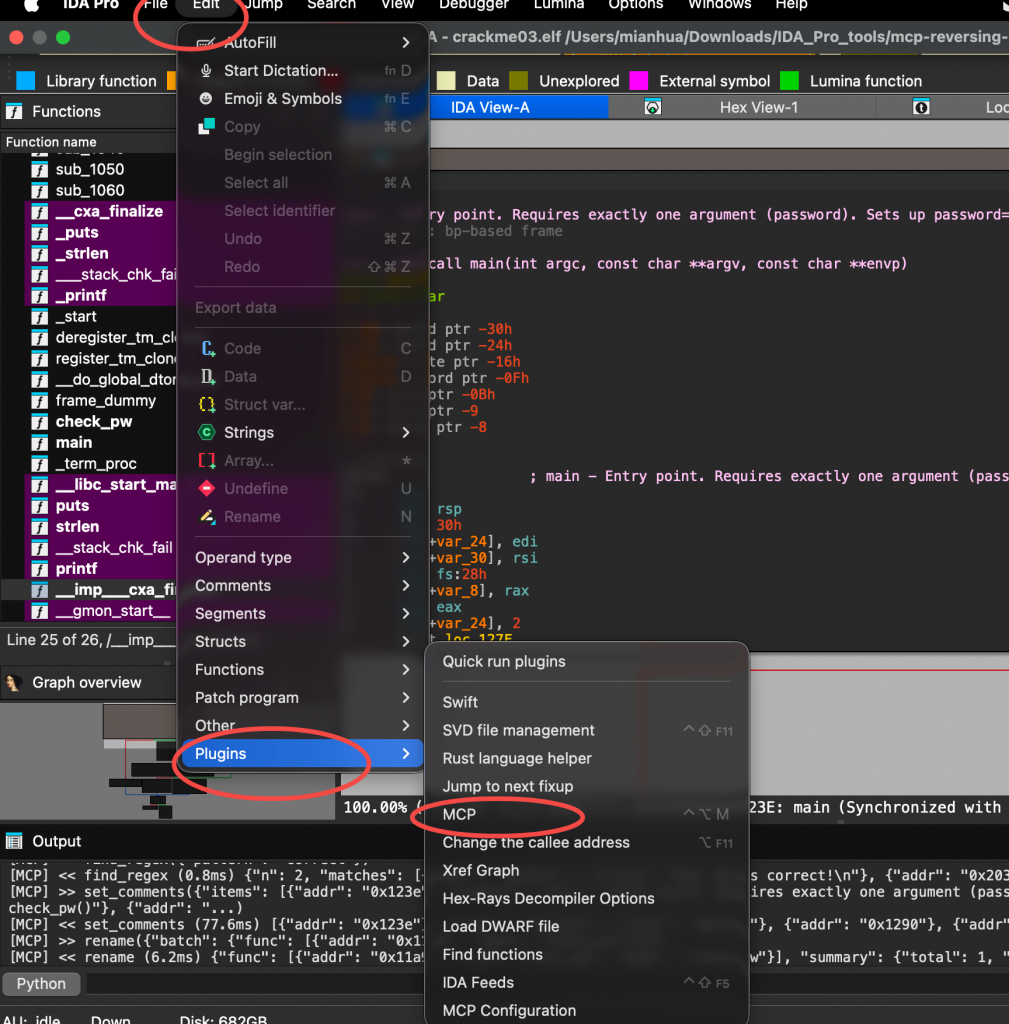The width and height of the screenshot is (1009, 1024).
Task: Click the Struct var braces icon
Action: coord(207,405)
